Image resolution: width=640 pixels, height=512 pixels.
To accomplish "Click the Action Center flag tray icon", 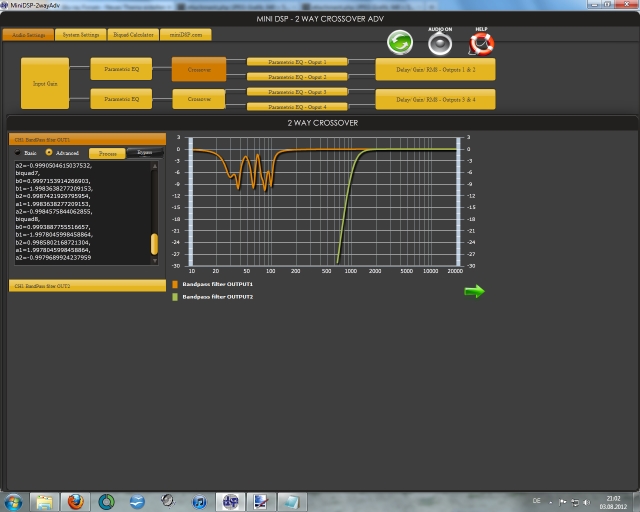I will (x=562, y=502).
